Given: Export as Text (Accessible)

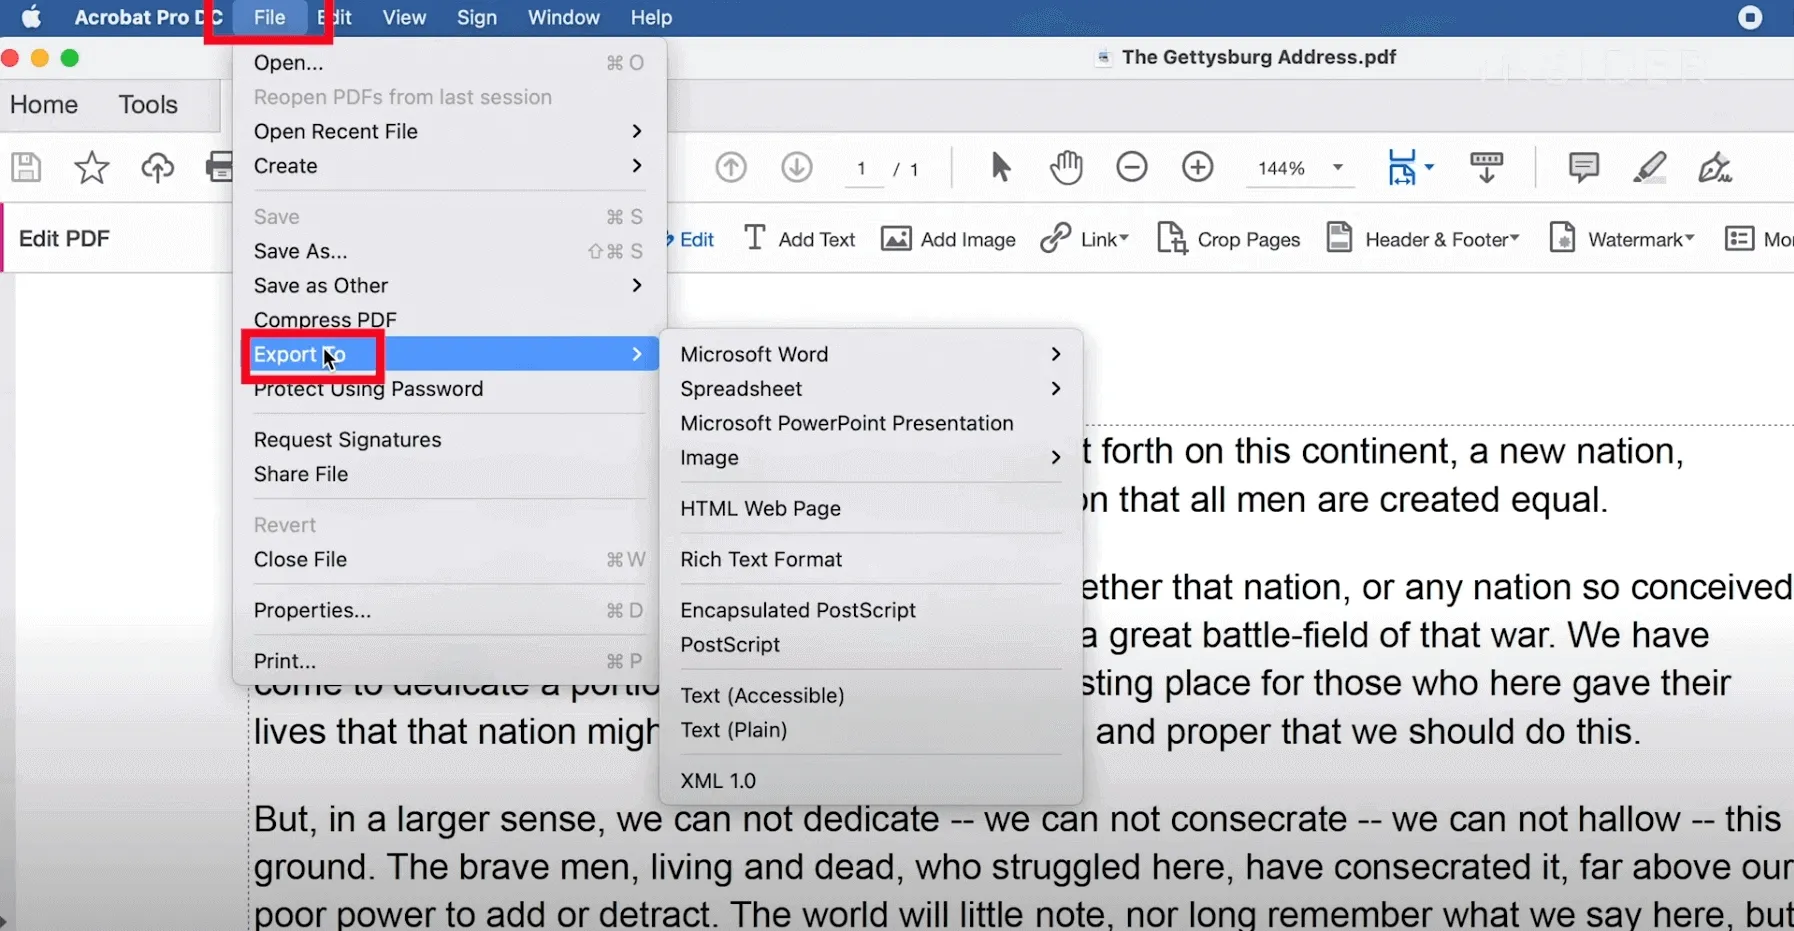Looking at the screenshot, I should point(871,695).
